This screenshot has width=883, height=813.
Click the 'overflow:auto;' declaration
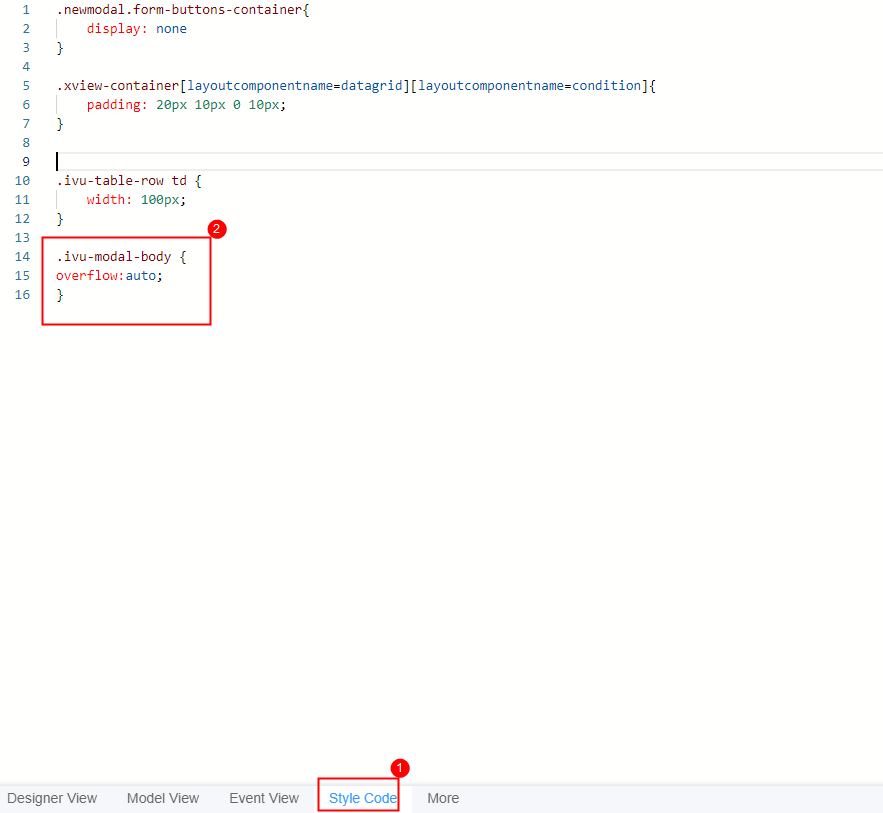coord(109,276)
